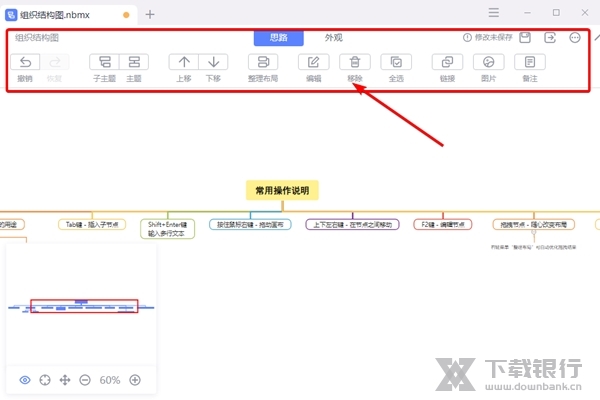The height and width of the screenshot is (400, 600).
Task: Select the Tab键 - 插入子节点 node
Action: pos(92,224)
